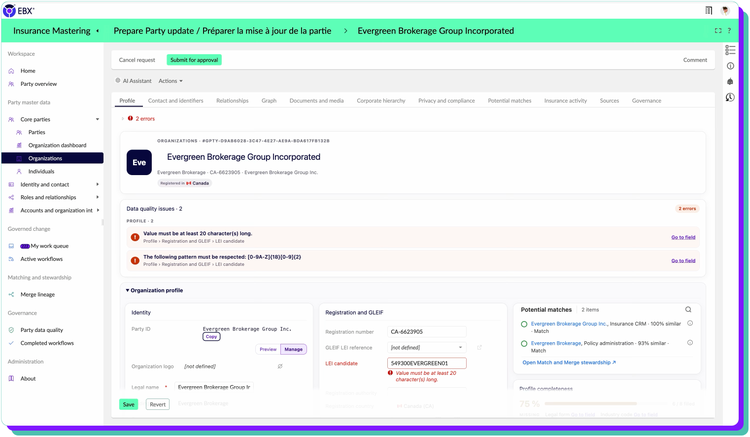Click the Eve organization avatar
The width and height of the screenshot is (750, 437).
139,163
